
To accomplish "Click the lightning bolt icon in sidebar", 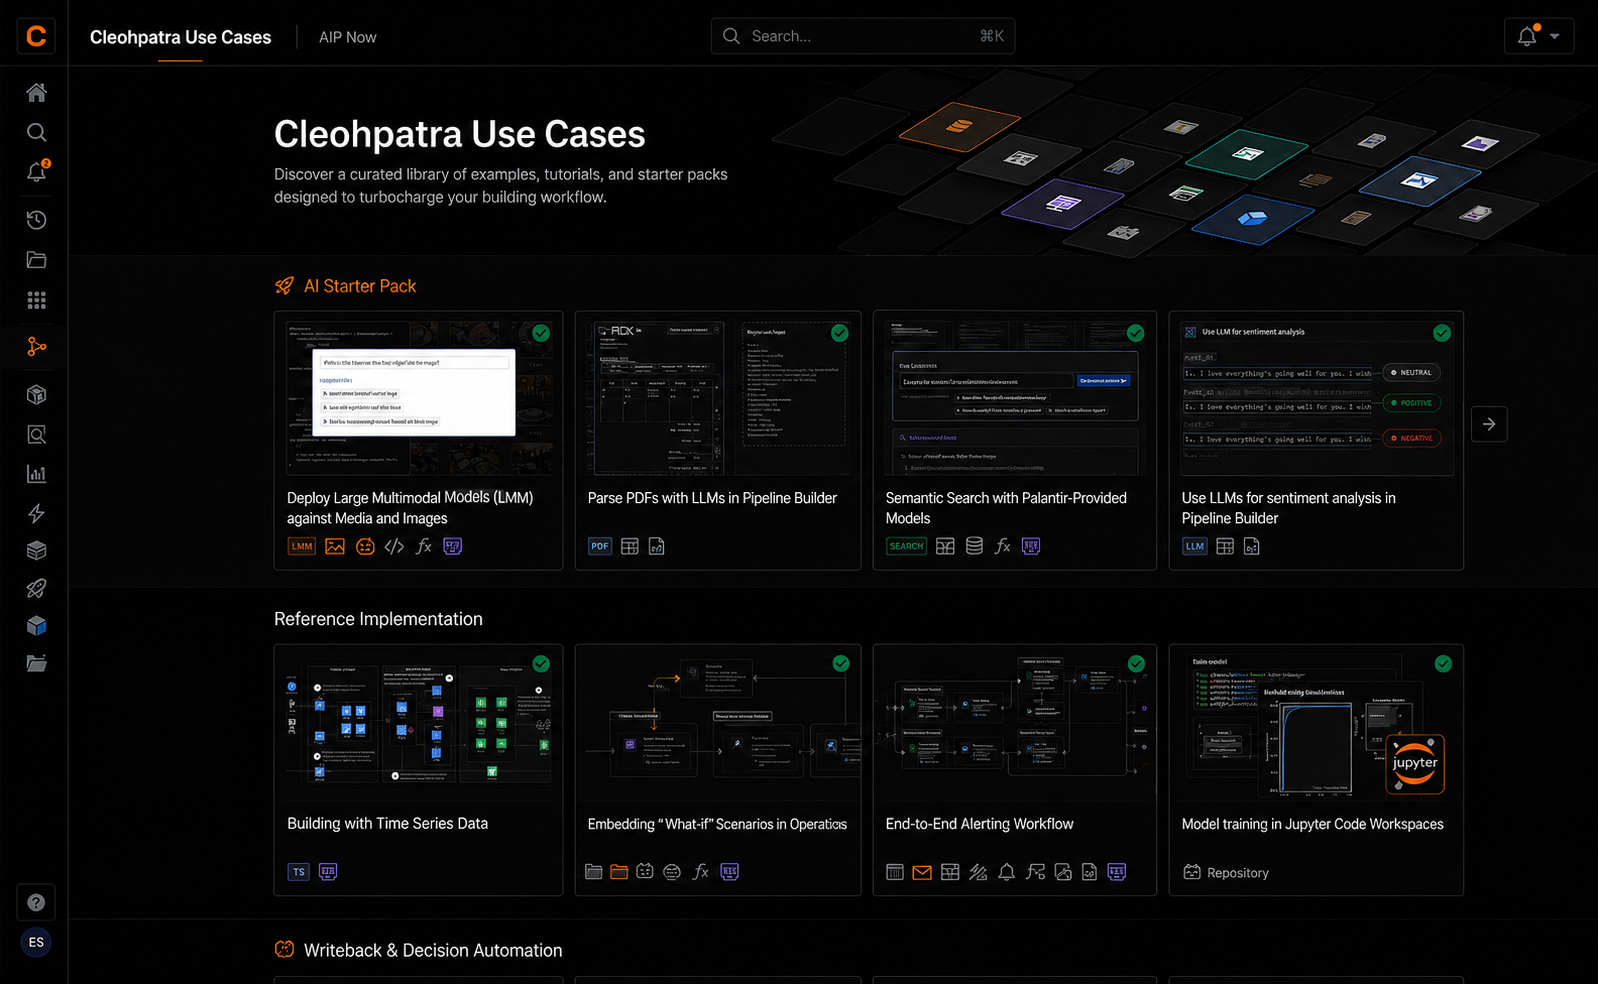I will (x=36, y=514).
